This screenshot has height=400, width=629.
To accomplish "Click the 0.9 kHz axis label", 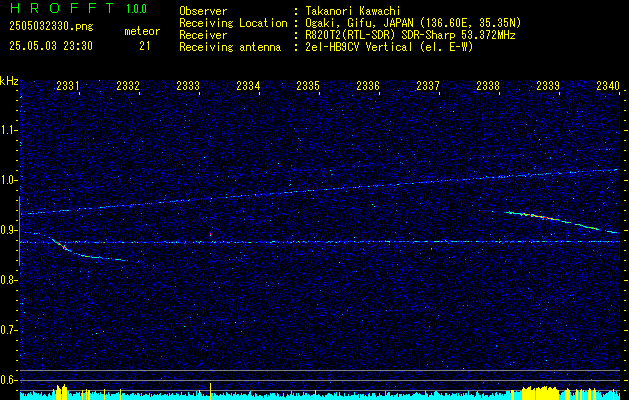I will [9, 230].
